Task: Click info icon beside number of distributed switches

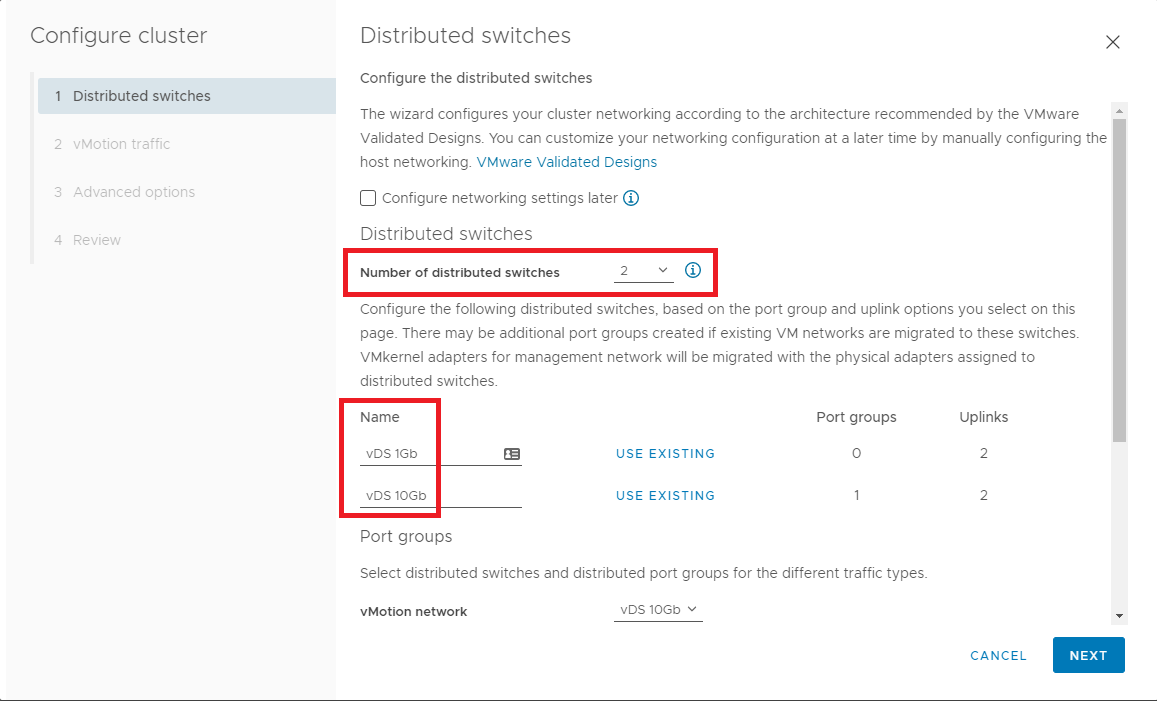Action: click(x=693, y=271)
